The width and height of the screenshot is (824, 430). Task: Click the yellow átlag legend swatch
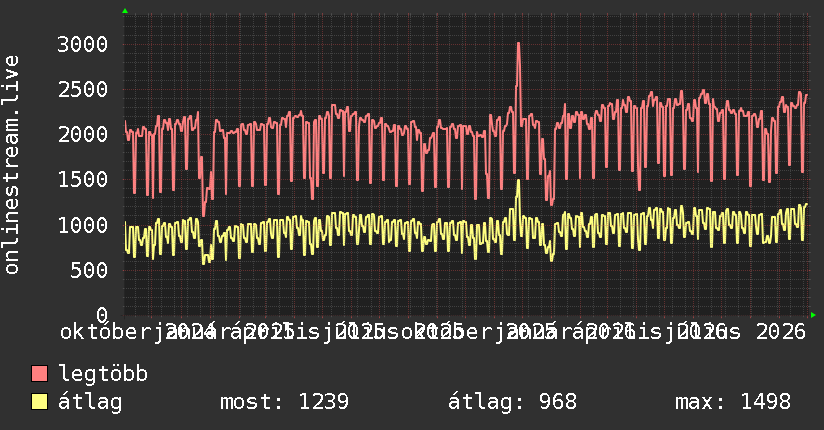tap(39, 401)
